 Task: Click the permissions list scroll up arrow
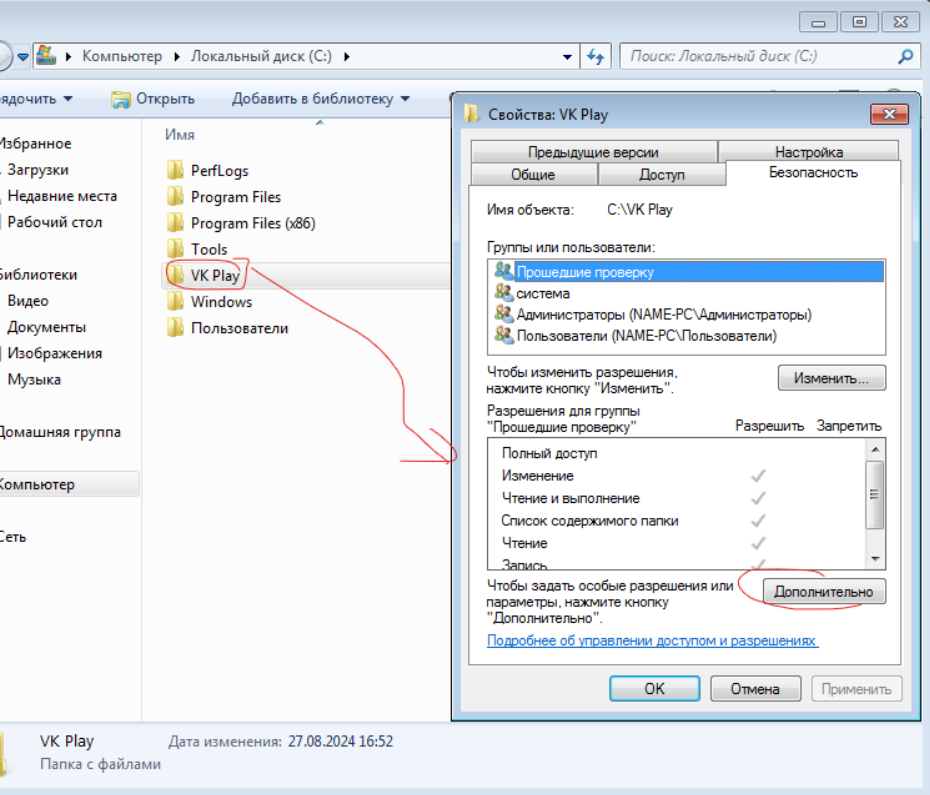pos(875,449)
